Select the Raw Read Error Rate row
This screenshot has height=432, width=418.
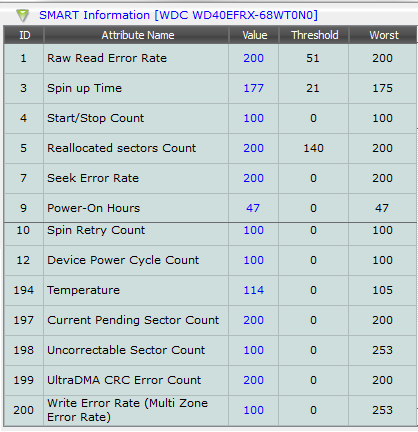pos(210,58)
